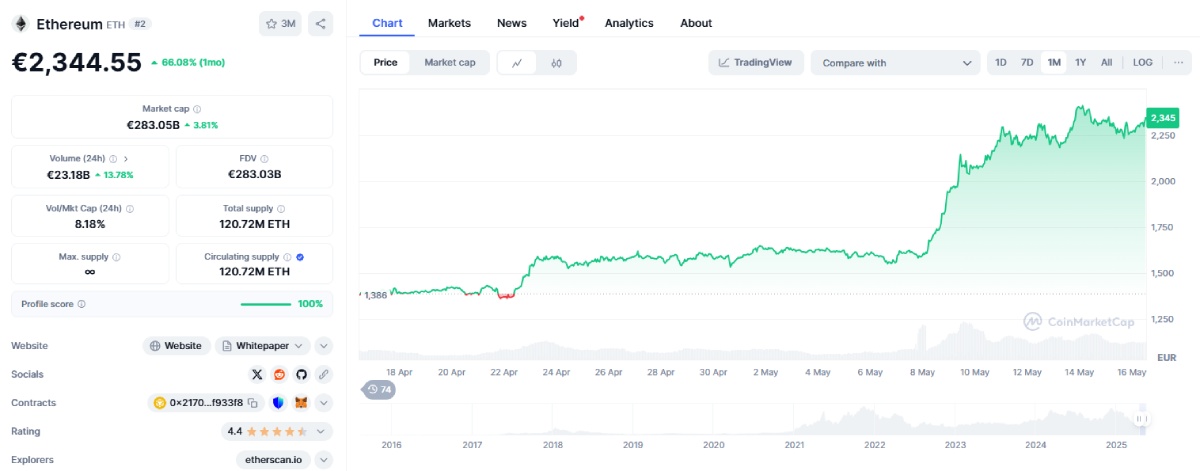Open the News tab
The height and width of the screenshot is (471, 1200).
click(x=512, y=23)
